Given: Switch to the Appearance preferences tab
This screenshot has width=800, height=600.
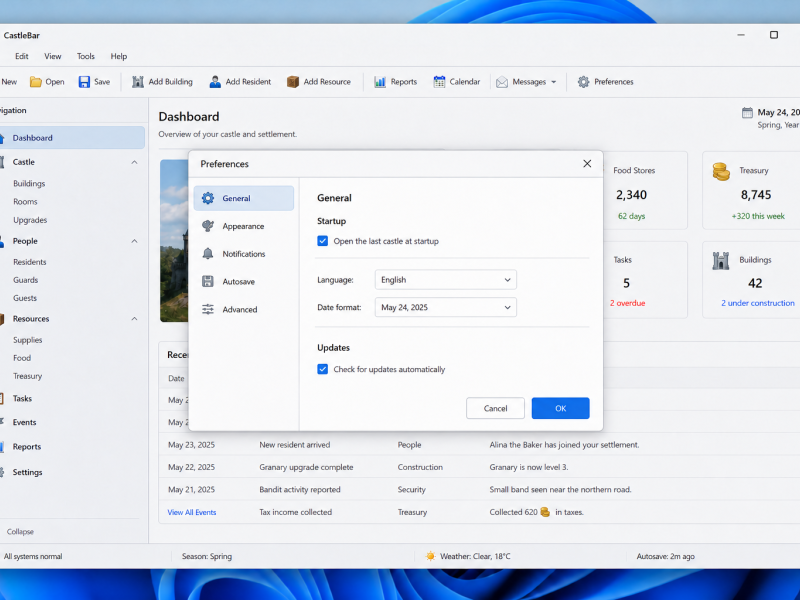Looking at the screenshot, I should [243, 226].
